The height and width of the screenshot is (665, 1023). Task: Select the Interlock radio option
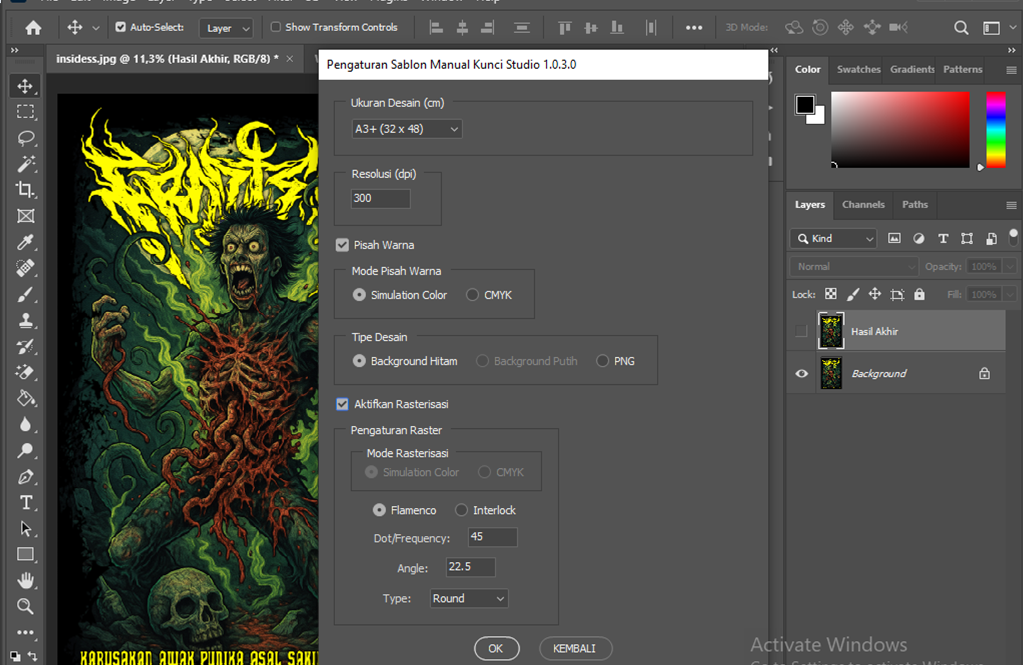461,510
